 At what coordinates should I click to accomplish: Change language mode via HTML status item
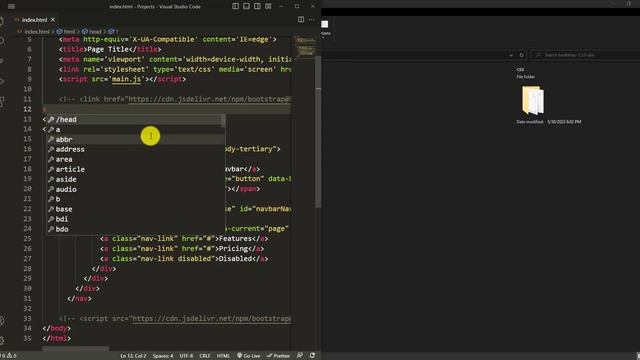(223, 356)
